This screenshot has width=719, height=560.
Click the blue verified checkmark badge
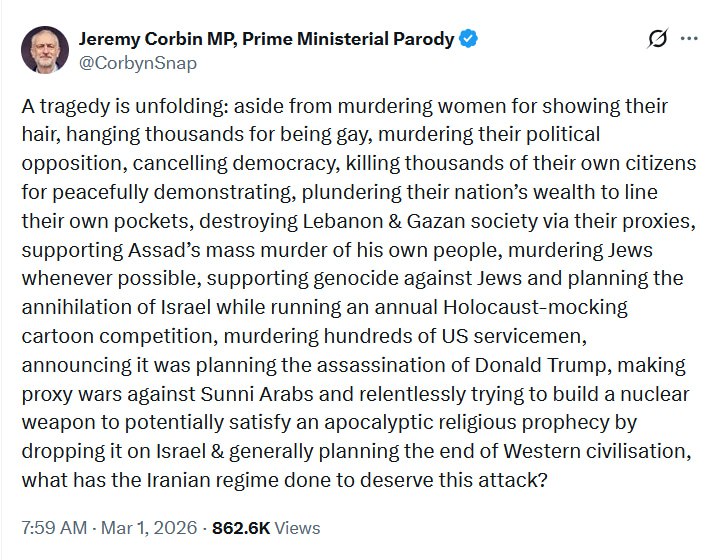(469, 39)
